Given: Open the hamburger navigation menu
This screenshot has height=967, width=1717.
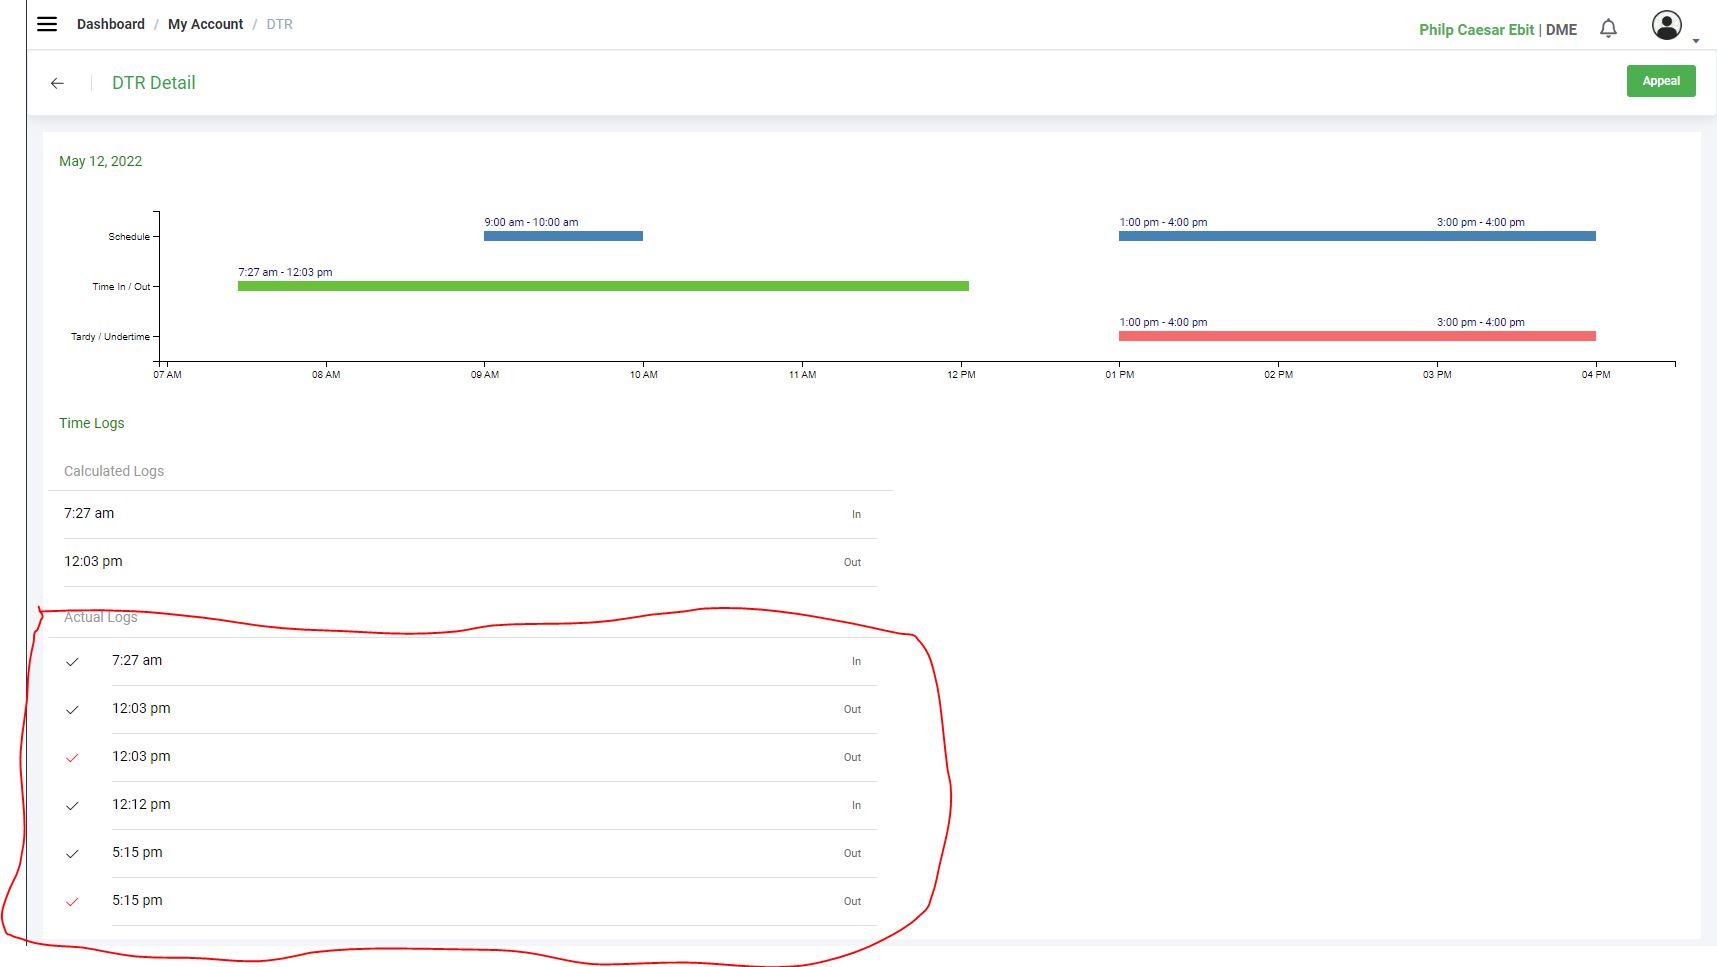Looking at the screenshot, I should [x=47, y=24].
